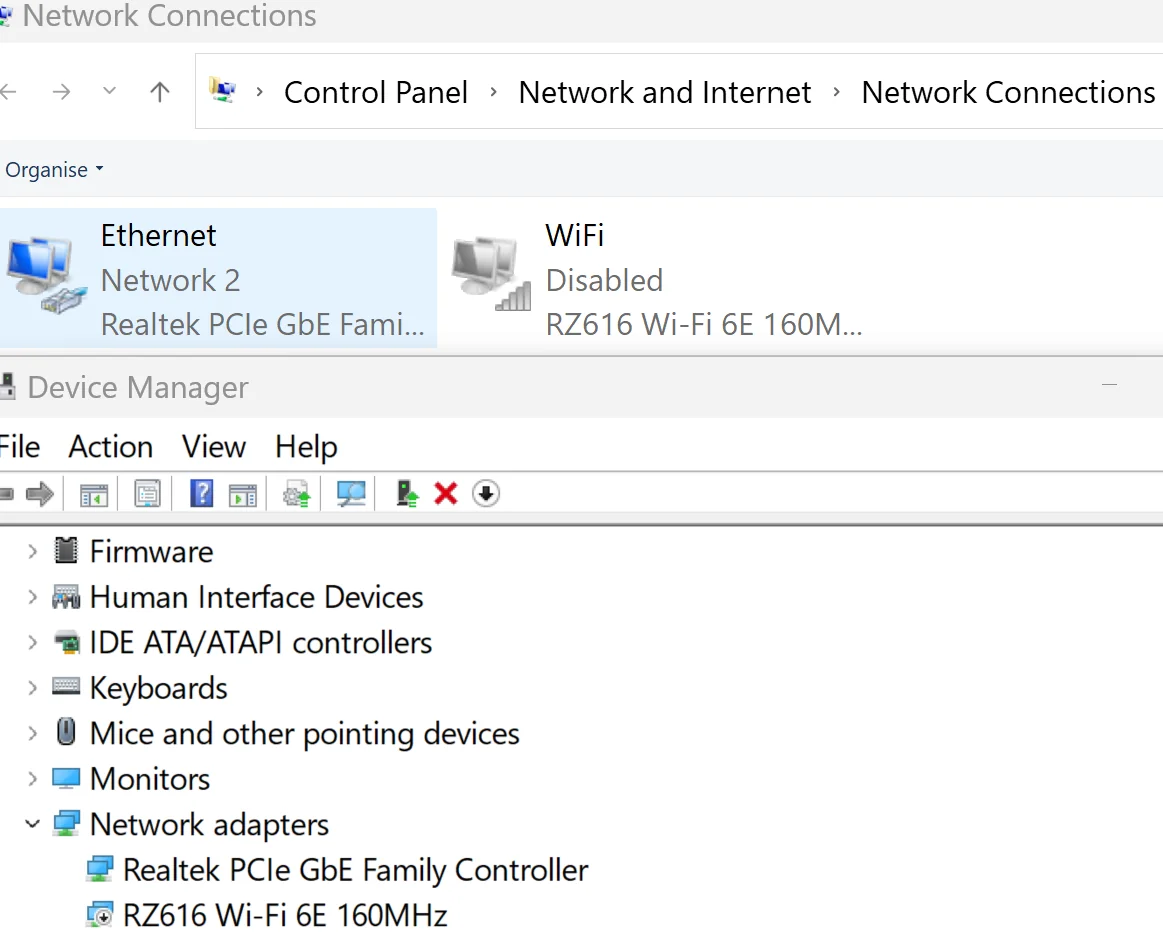The width and height of the screenshot is (1163, 932).
Task: Select the Keyboards tree label
Action: click(159, 689)
